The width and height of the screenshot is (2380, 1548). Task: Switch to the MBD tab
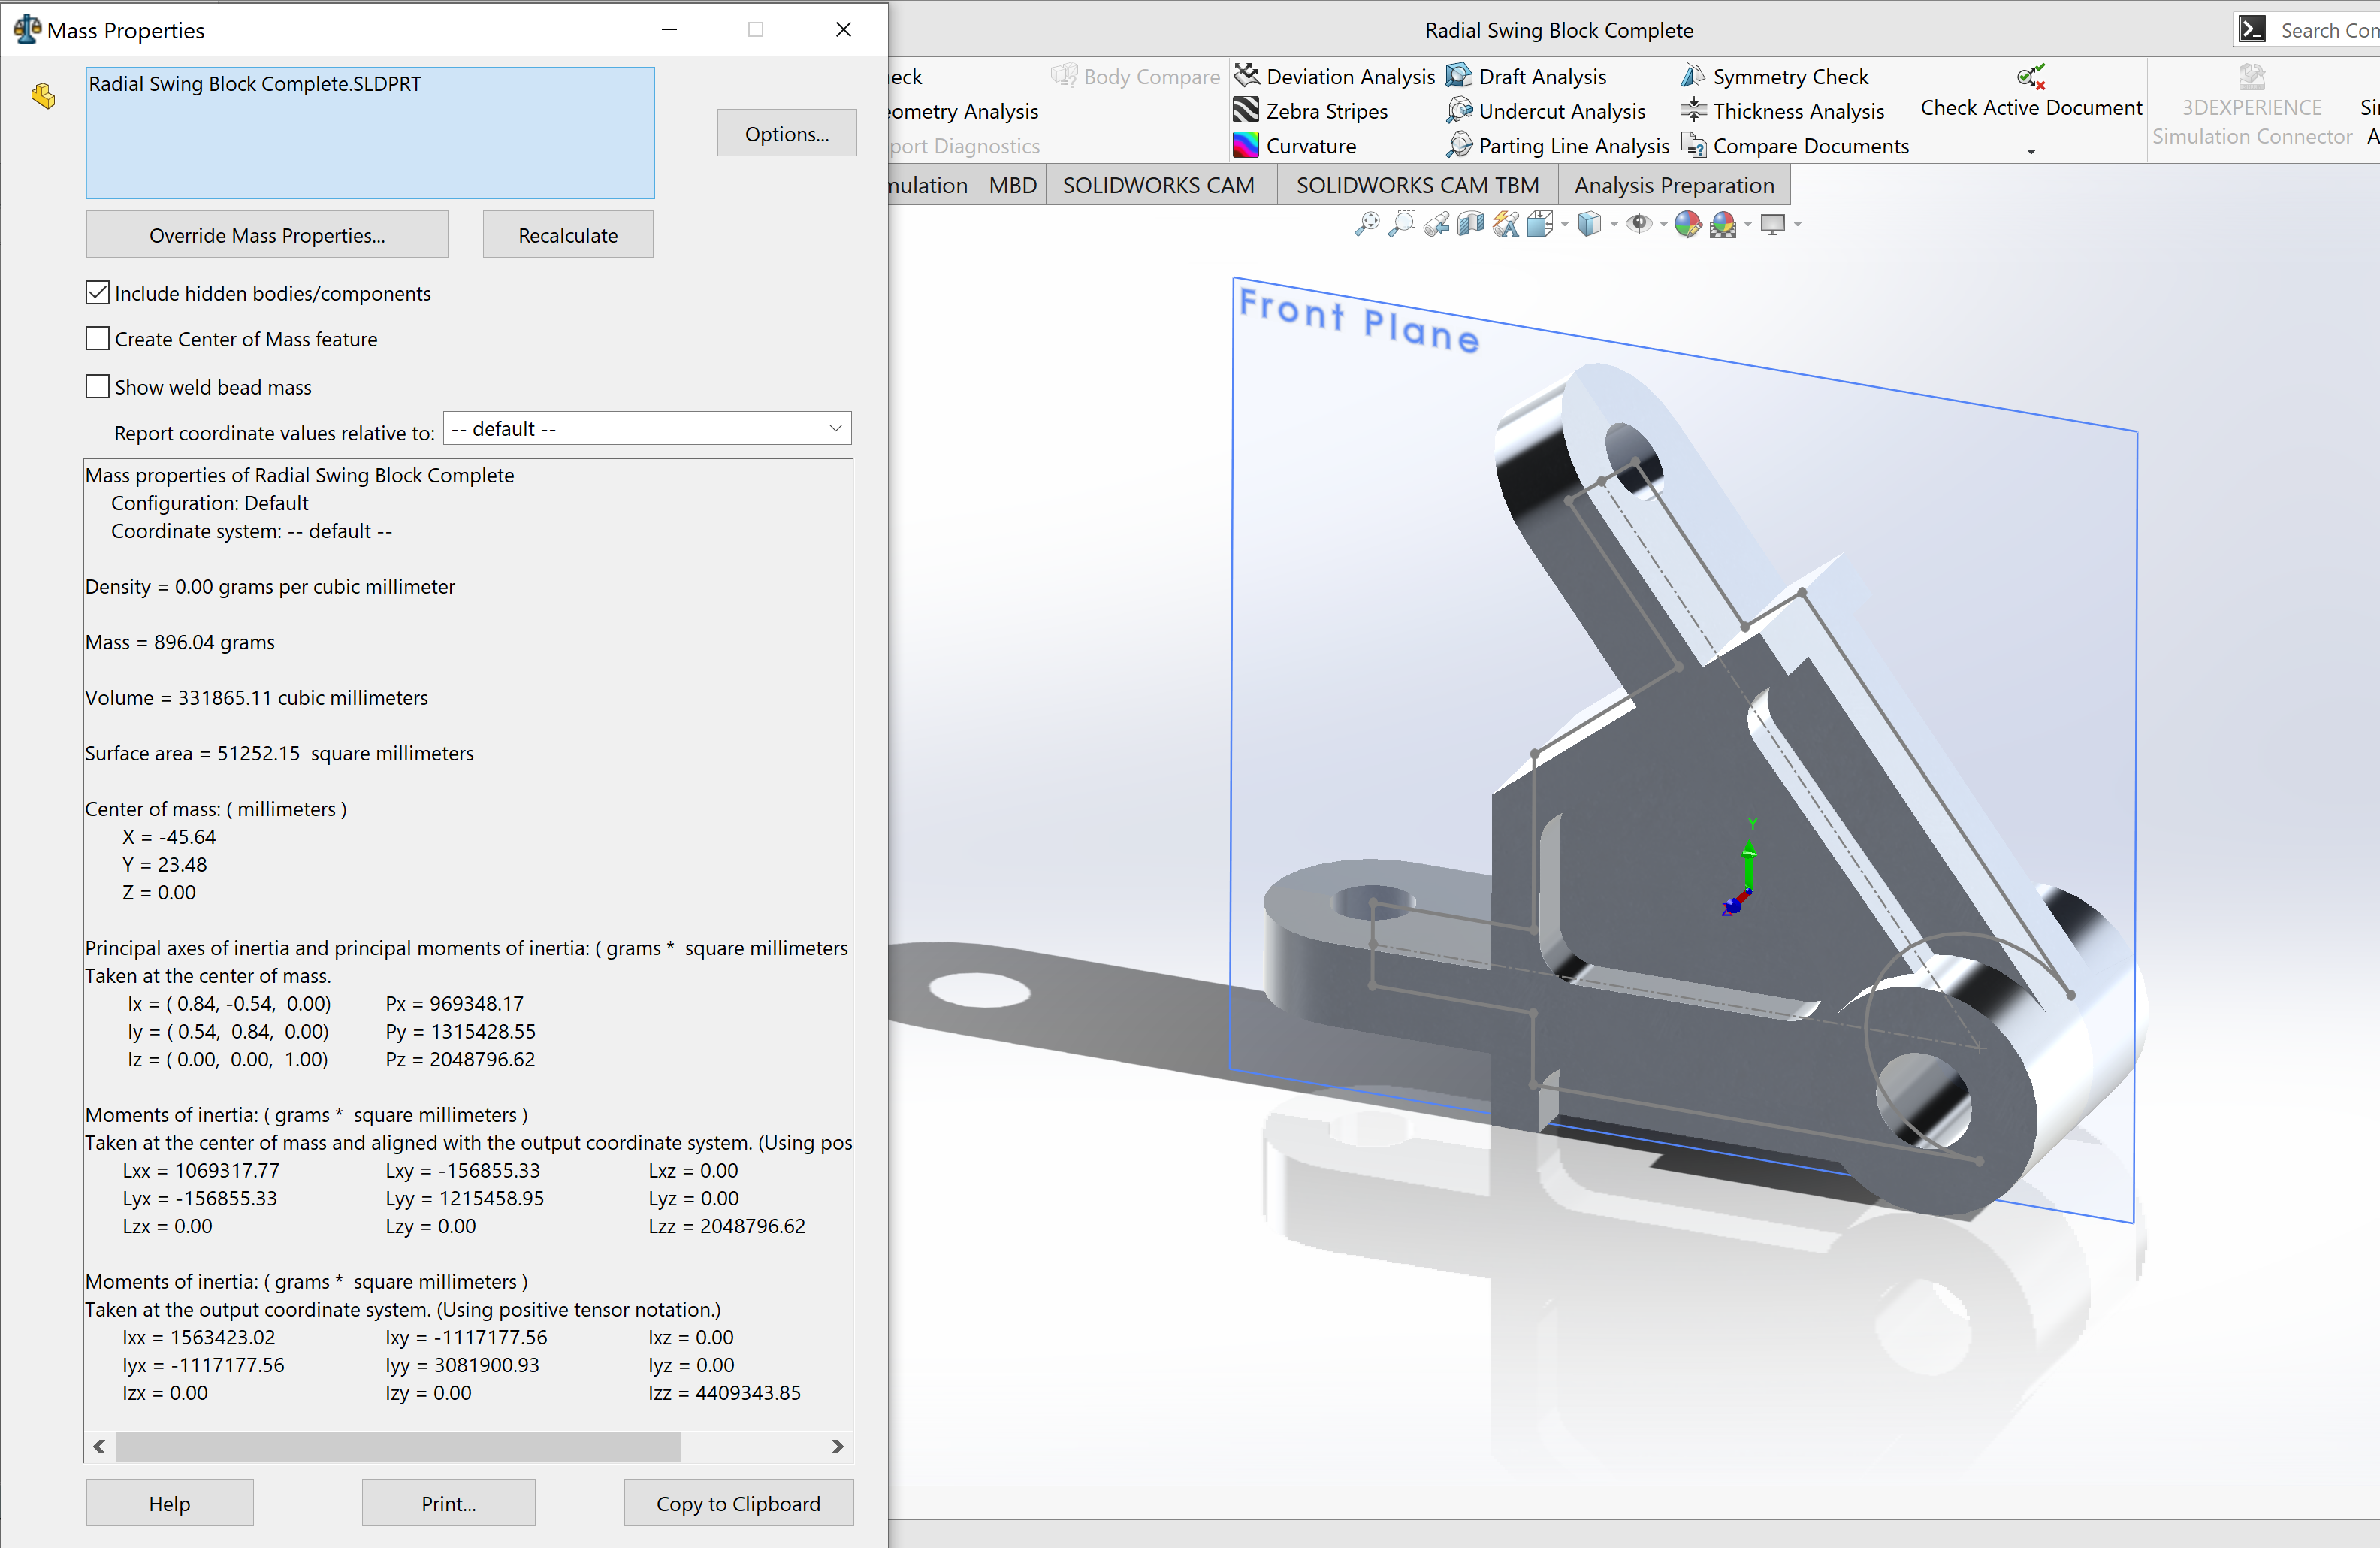[1012, 185]
